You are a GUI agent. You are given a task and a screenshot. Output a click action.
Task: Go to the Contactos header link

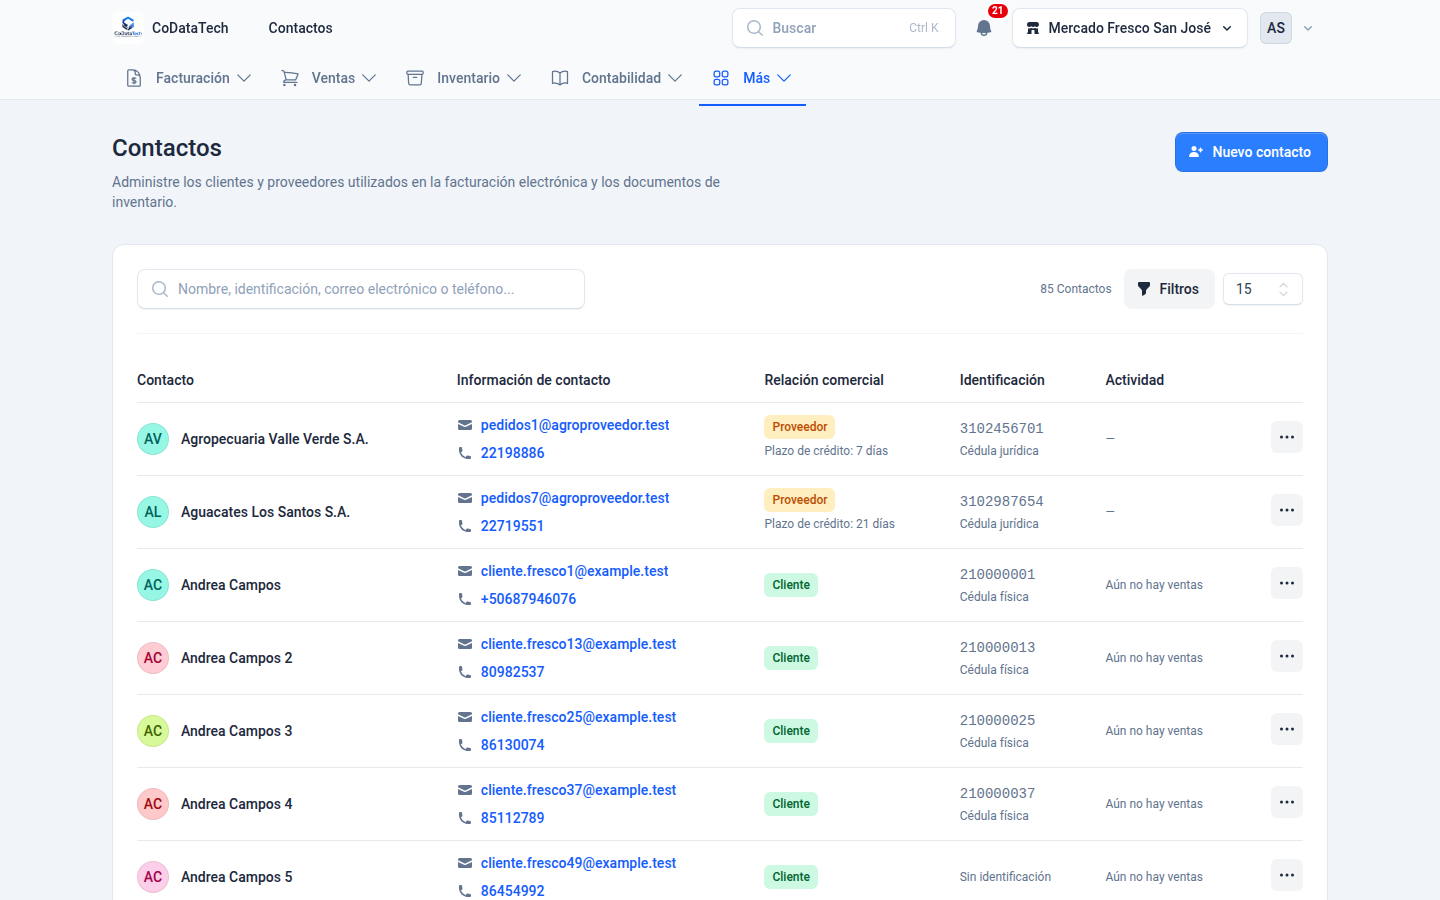(x=300, y=28)
